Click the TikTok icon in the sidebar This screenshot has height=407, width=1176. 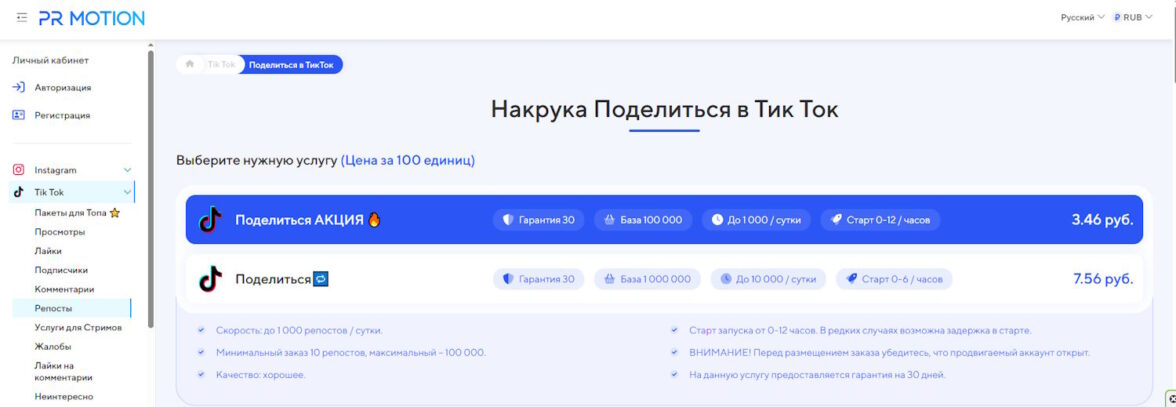[x=18, y=192]
